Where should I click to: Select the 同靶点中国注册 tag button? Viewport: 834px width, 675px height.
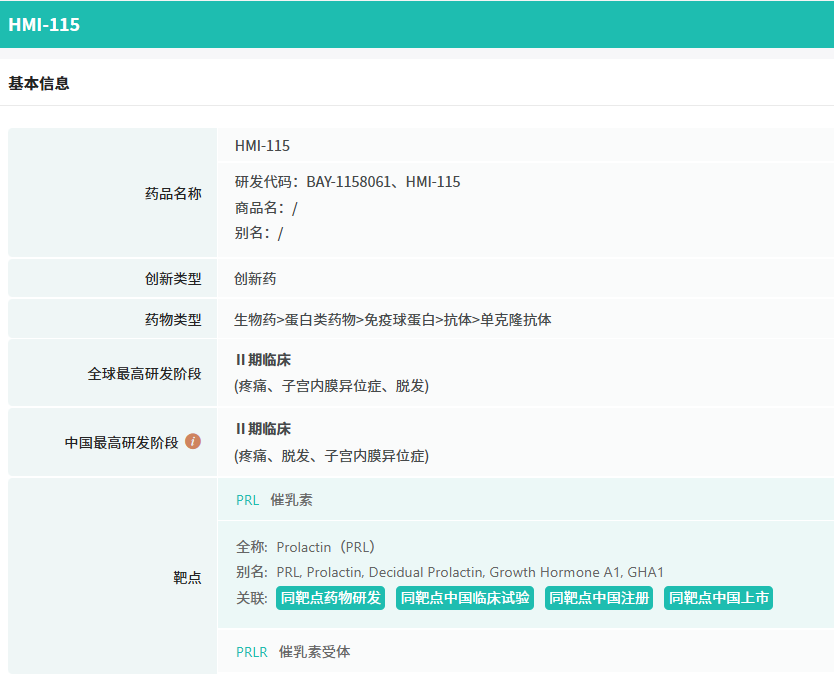[599, 598]
